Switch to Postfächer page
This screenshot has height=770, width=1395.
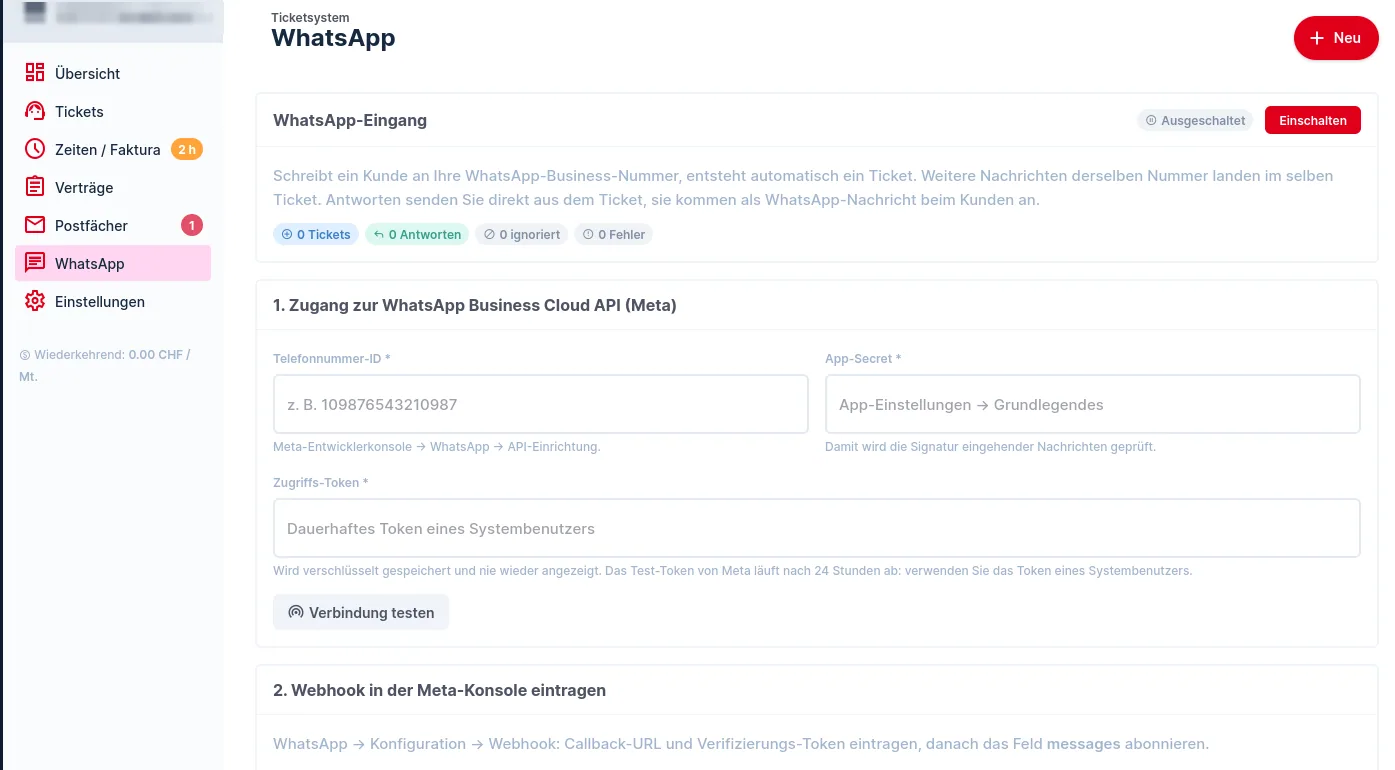coord(113,225)
